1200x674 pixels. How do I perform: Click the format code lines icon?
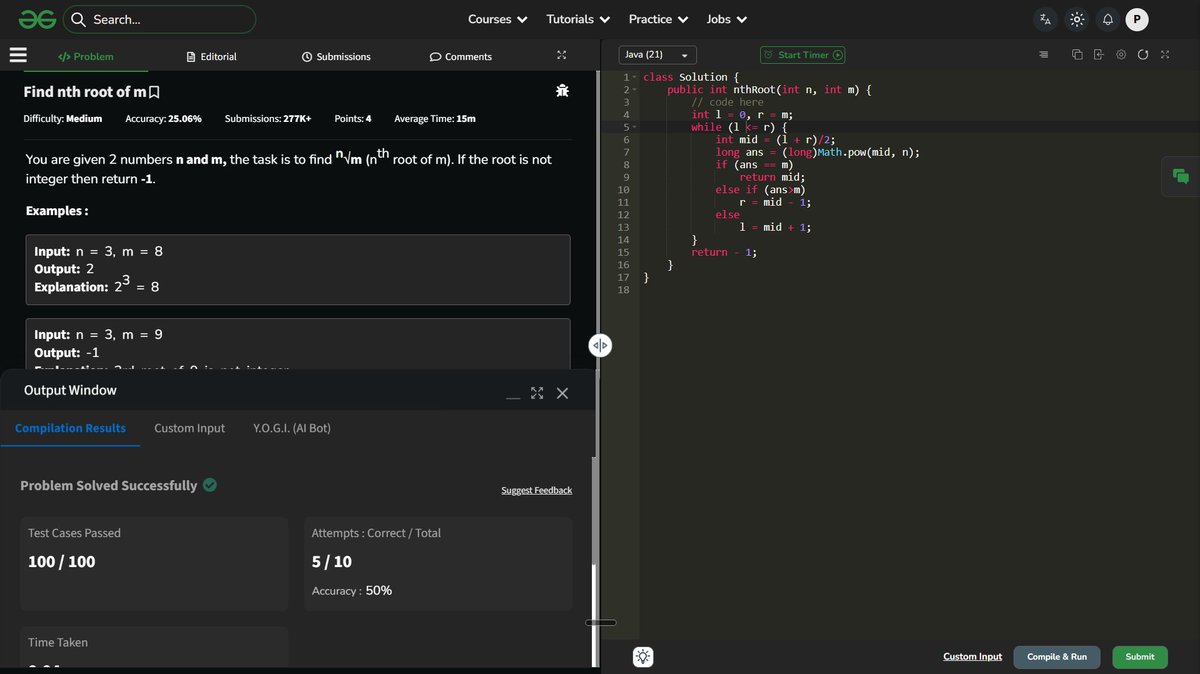[x=1044, y=55]
